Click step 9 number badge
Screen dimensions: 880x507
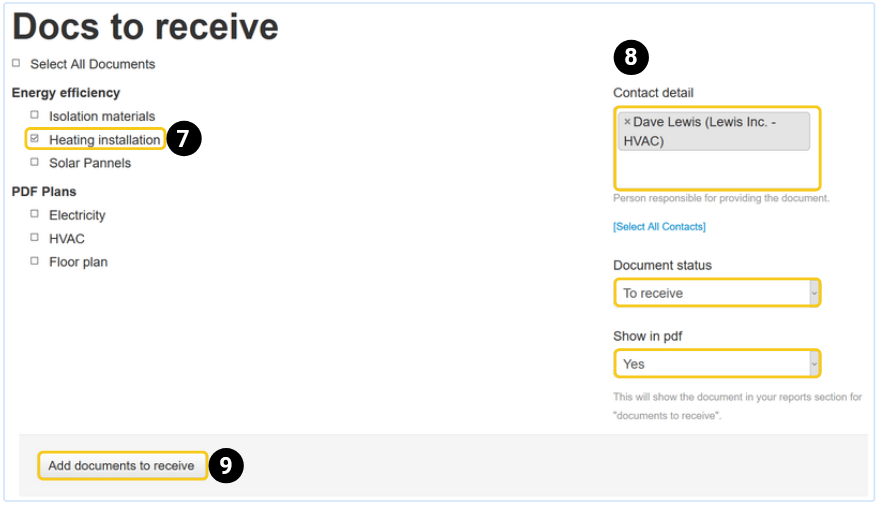pyautogui.click(x=226, y=465)
